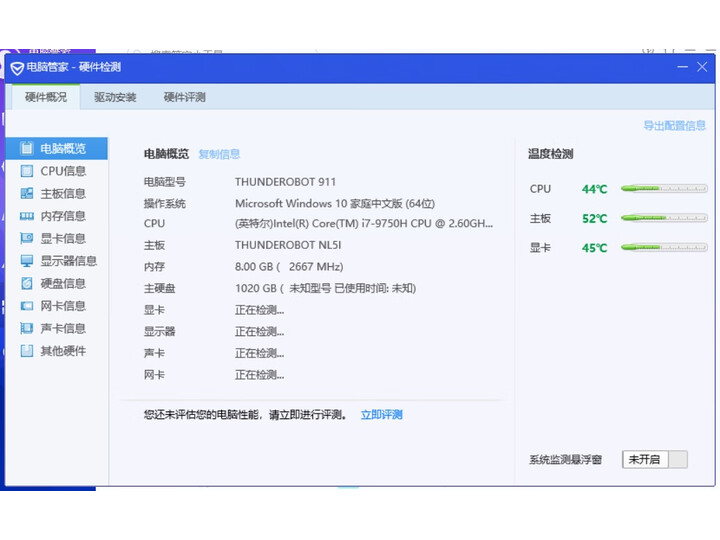
Task: Click the 温度检测 heading
Action: 551,154
